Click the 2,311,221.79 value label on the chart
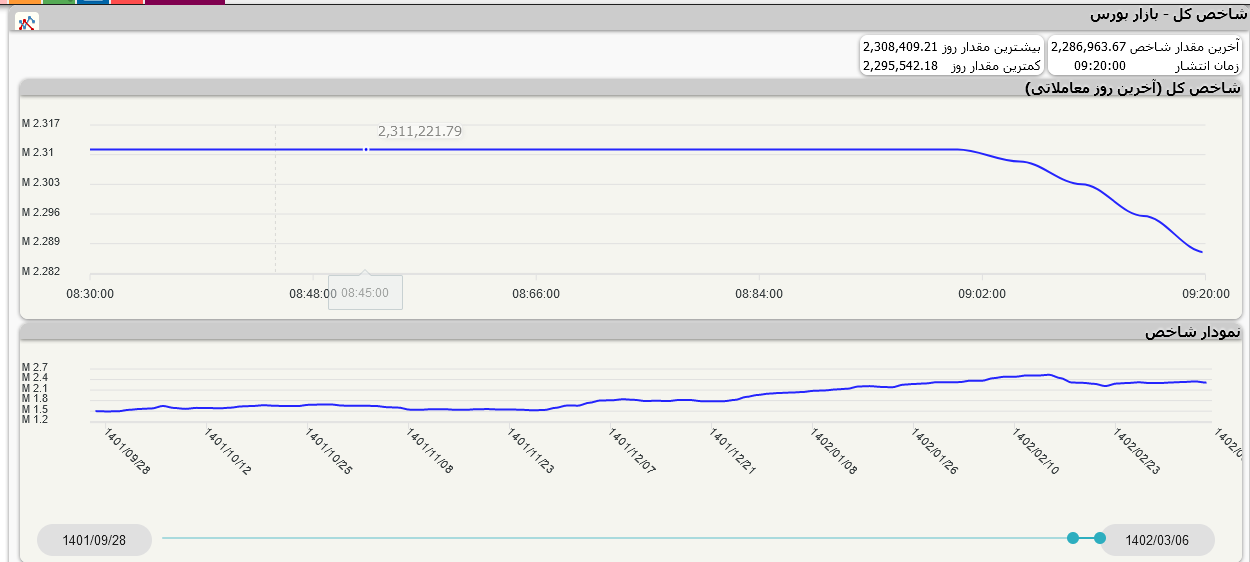 point(420,131)
